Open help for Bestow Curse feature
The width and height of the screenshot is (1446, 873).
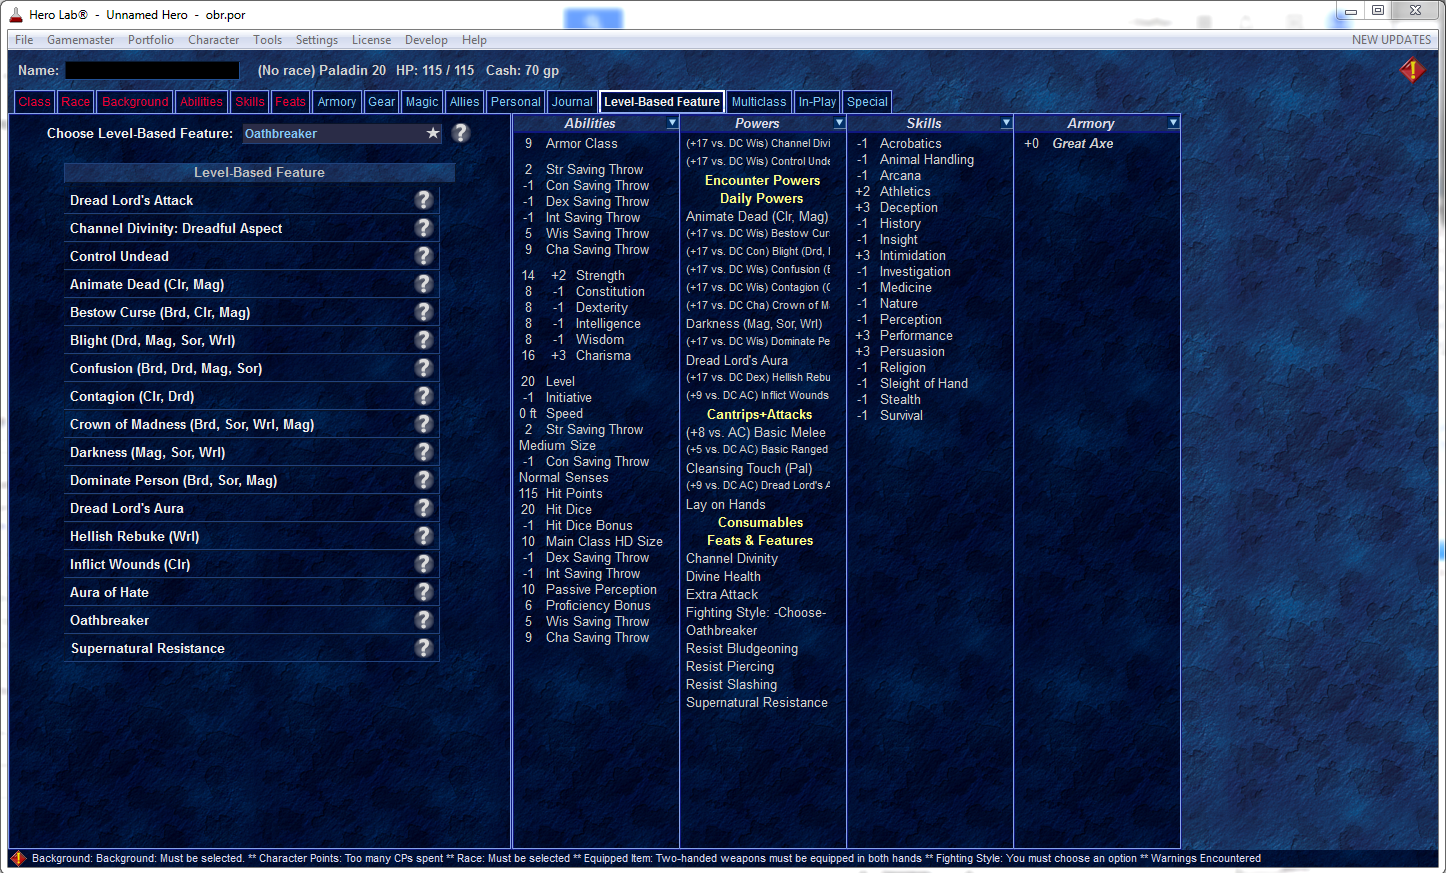[424, 312]
